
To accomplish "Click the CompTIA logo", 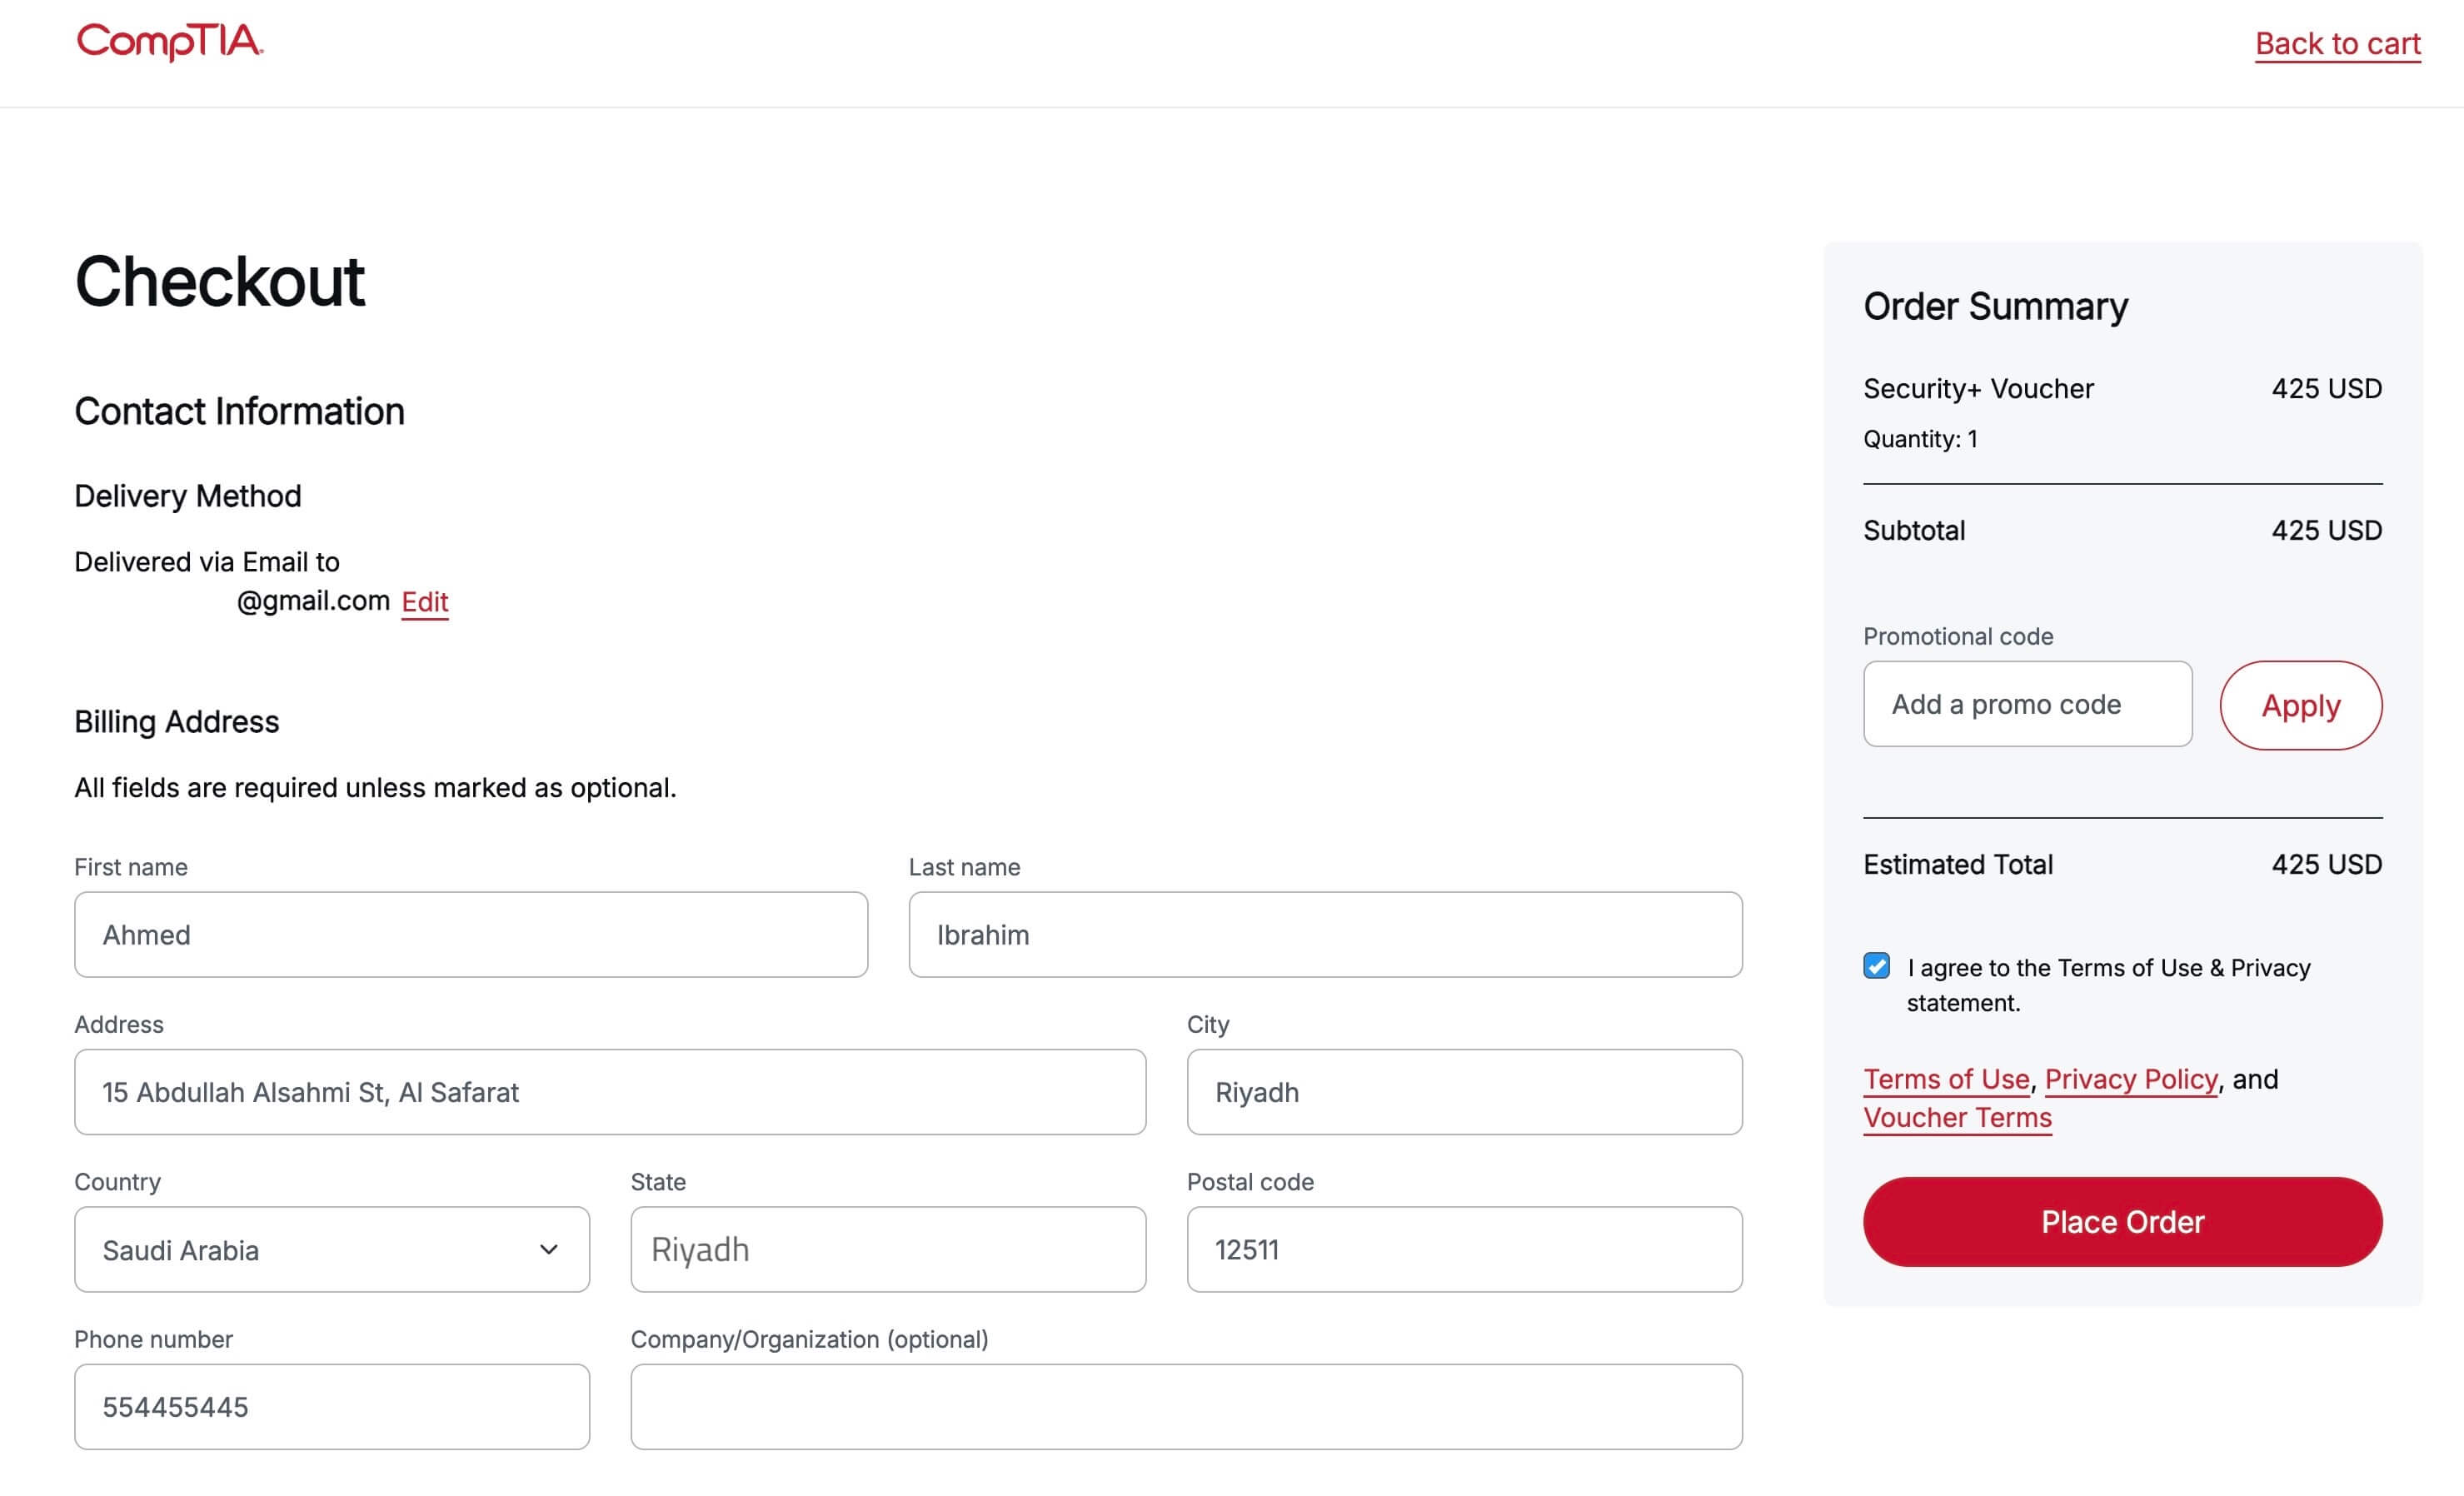I will pos(169,42).
